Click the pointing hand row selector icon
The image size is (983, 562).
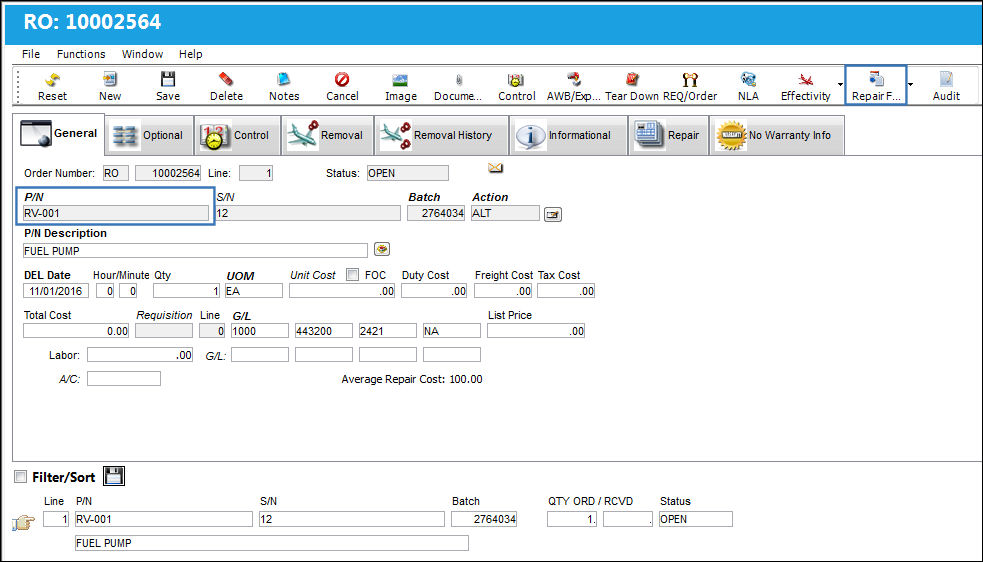pos(24,522)
